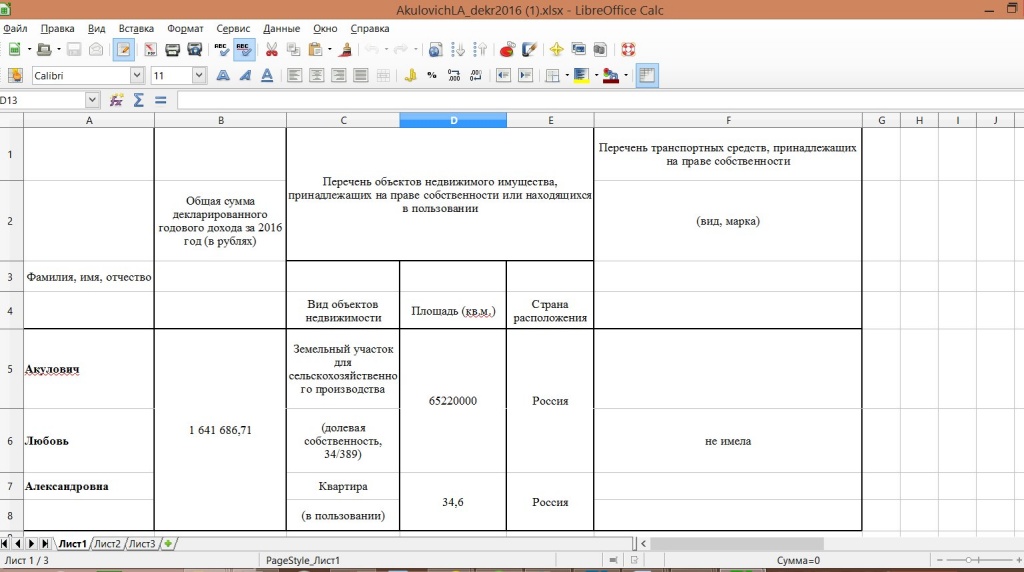
Task: Export directly as PDF
Action: tap(150, 50)
